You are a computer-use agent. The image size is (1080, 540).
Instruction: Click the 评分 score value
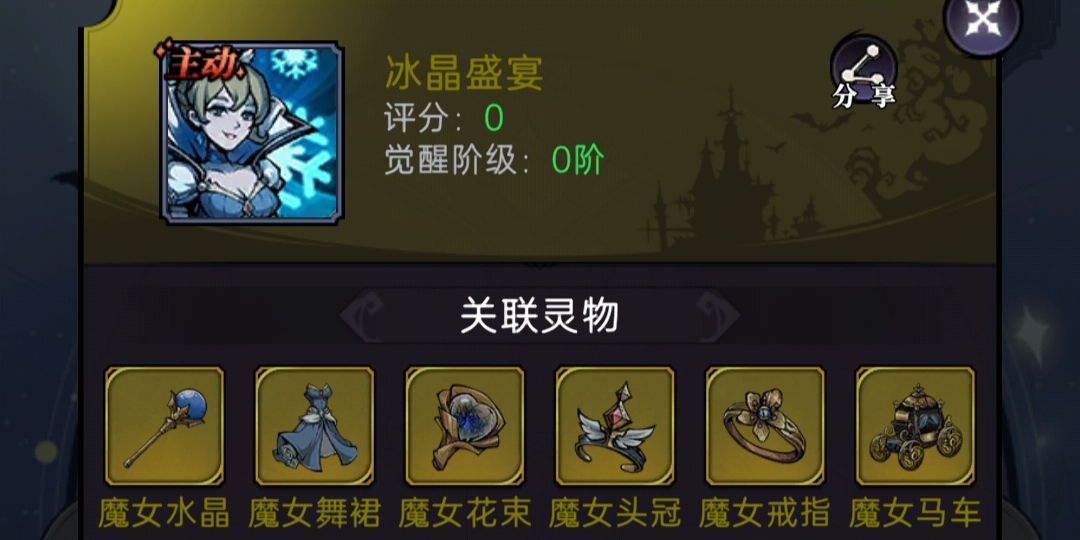494,119
